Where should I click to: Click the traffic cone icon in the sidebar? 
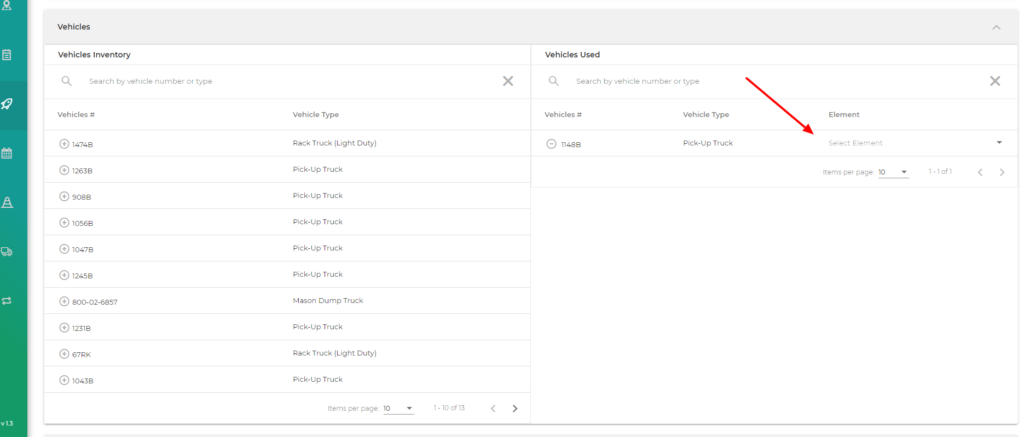[7, 202]
